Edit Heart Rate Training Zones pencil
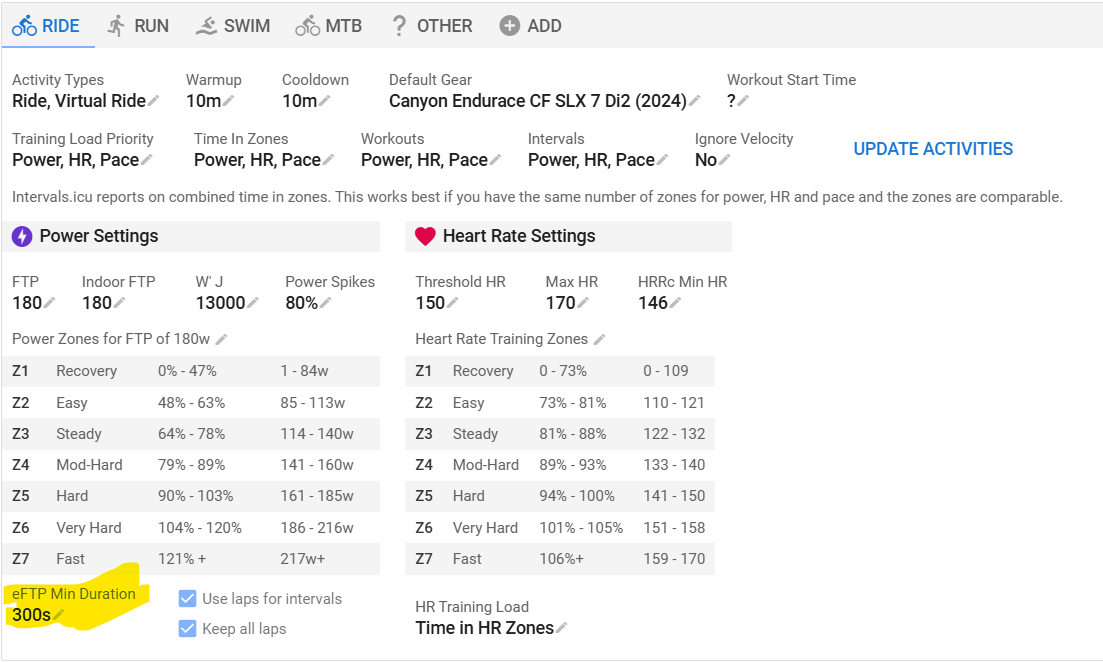The width and height of the screenshot is (1103, 663). (599, 340)
